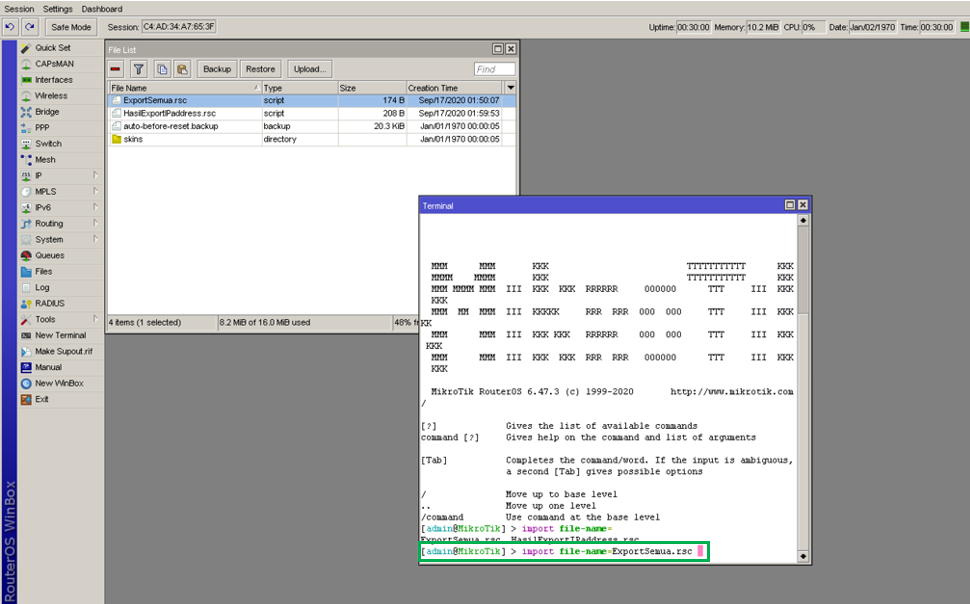The image size is (970, 604).
Task: Expand the MPLS submenu arrow
Action: point(95,191)
